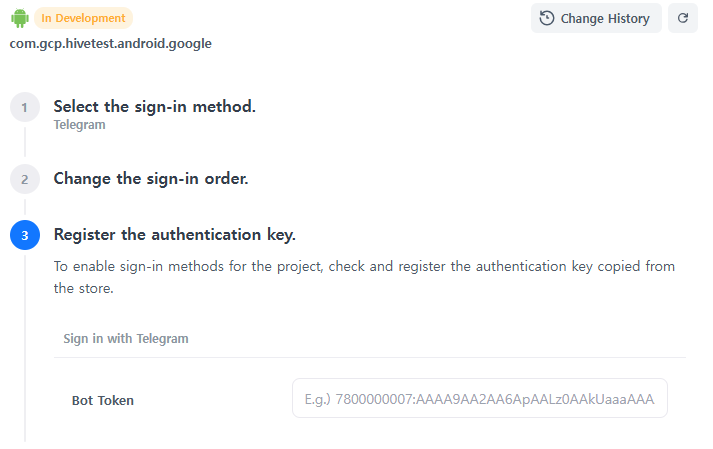This screenshot has width=713, height=449.
Task: Click the authentication key description paragraph
Action: pyautogui.click(x=364, y=277)
